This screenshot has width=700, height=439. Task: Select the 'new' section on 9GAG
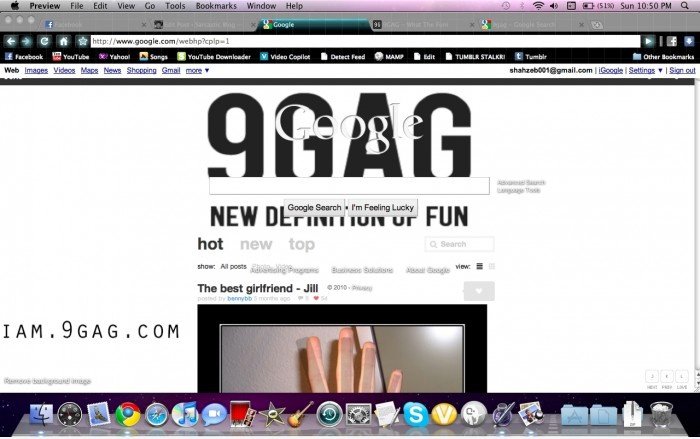pos(256,244)
